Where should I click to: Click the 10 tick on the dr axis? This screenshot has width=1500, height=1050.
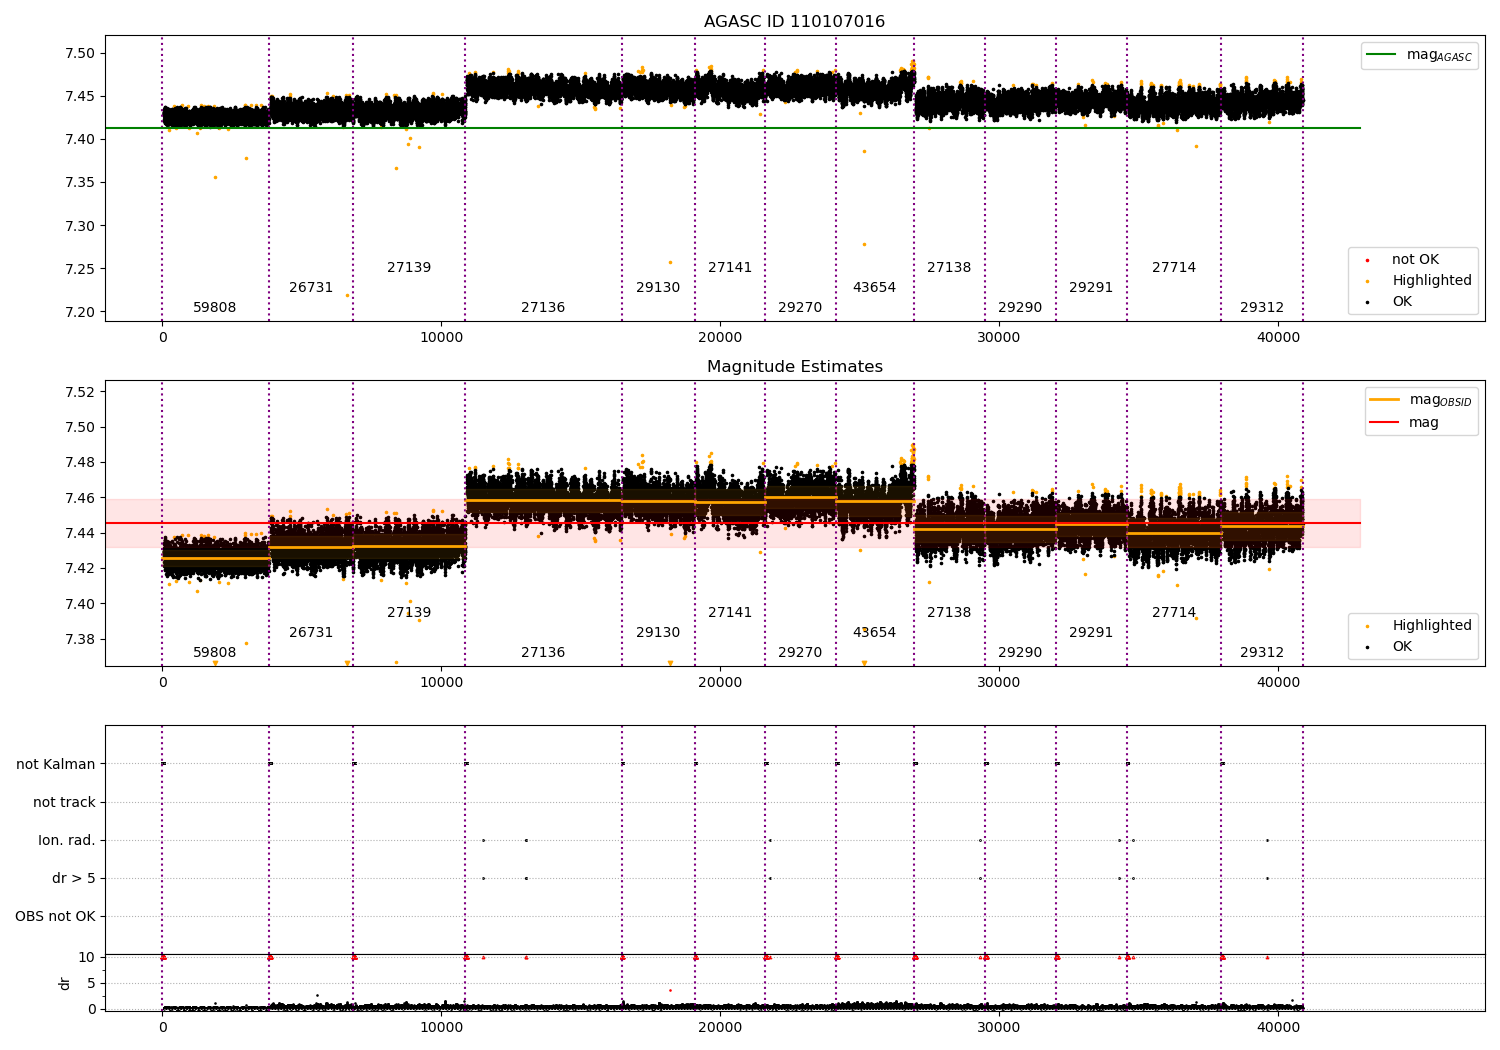point(87,958)
